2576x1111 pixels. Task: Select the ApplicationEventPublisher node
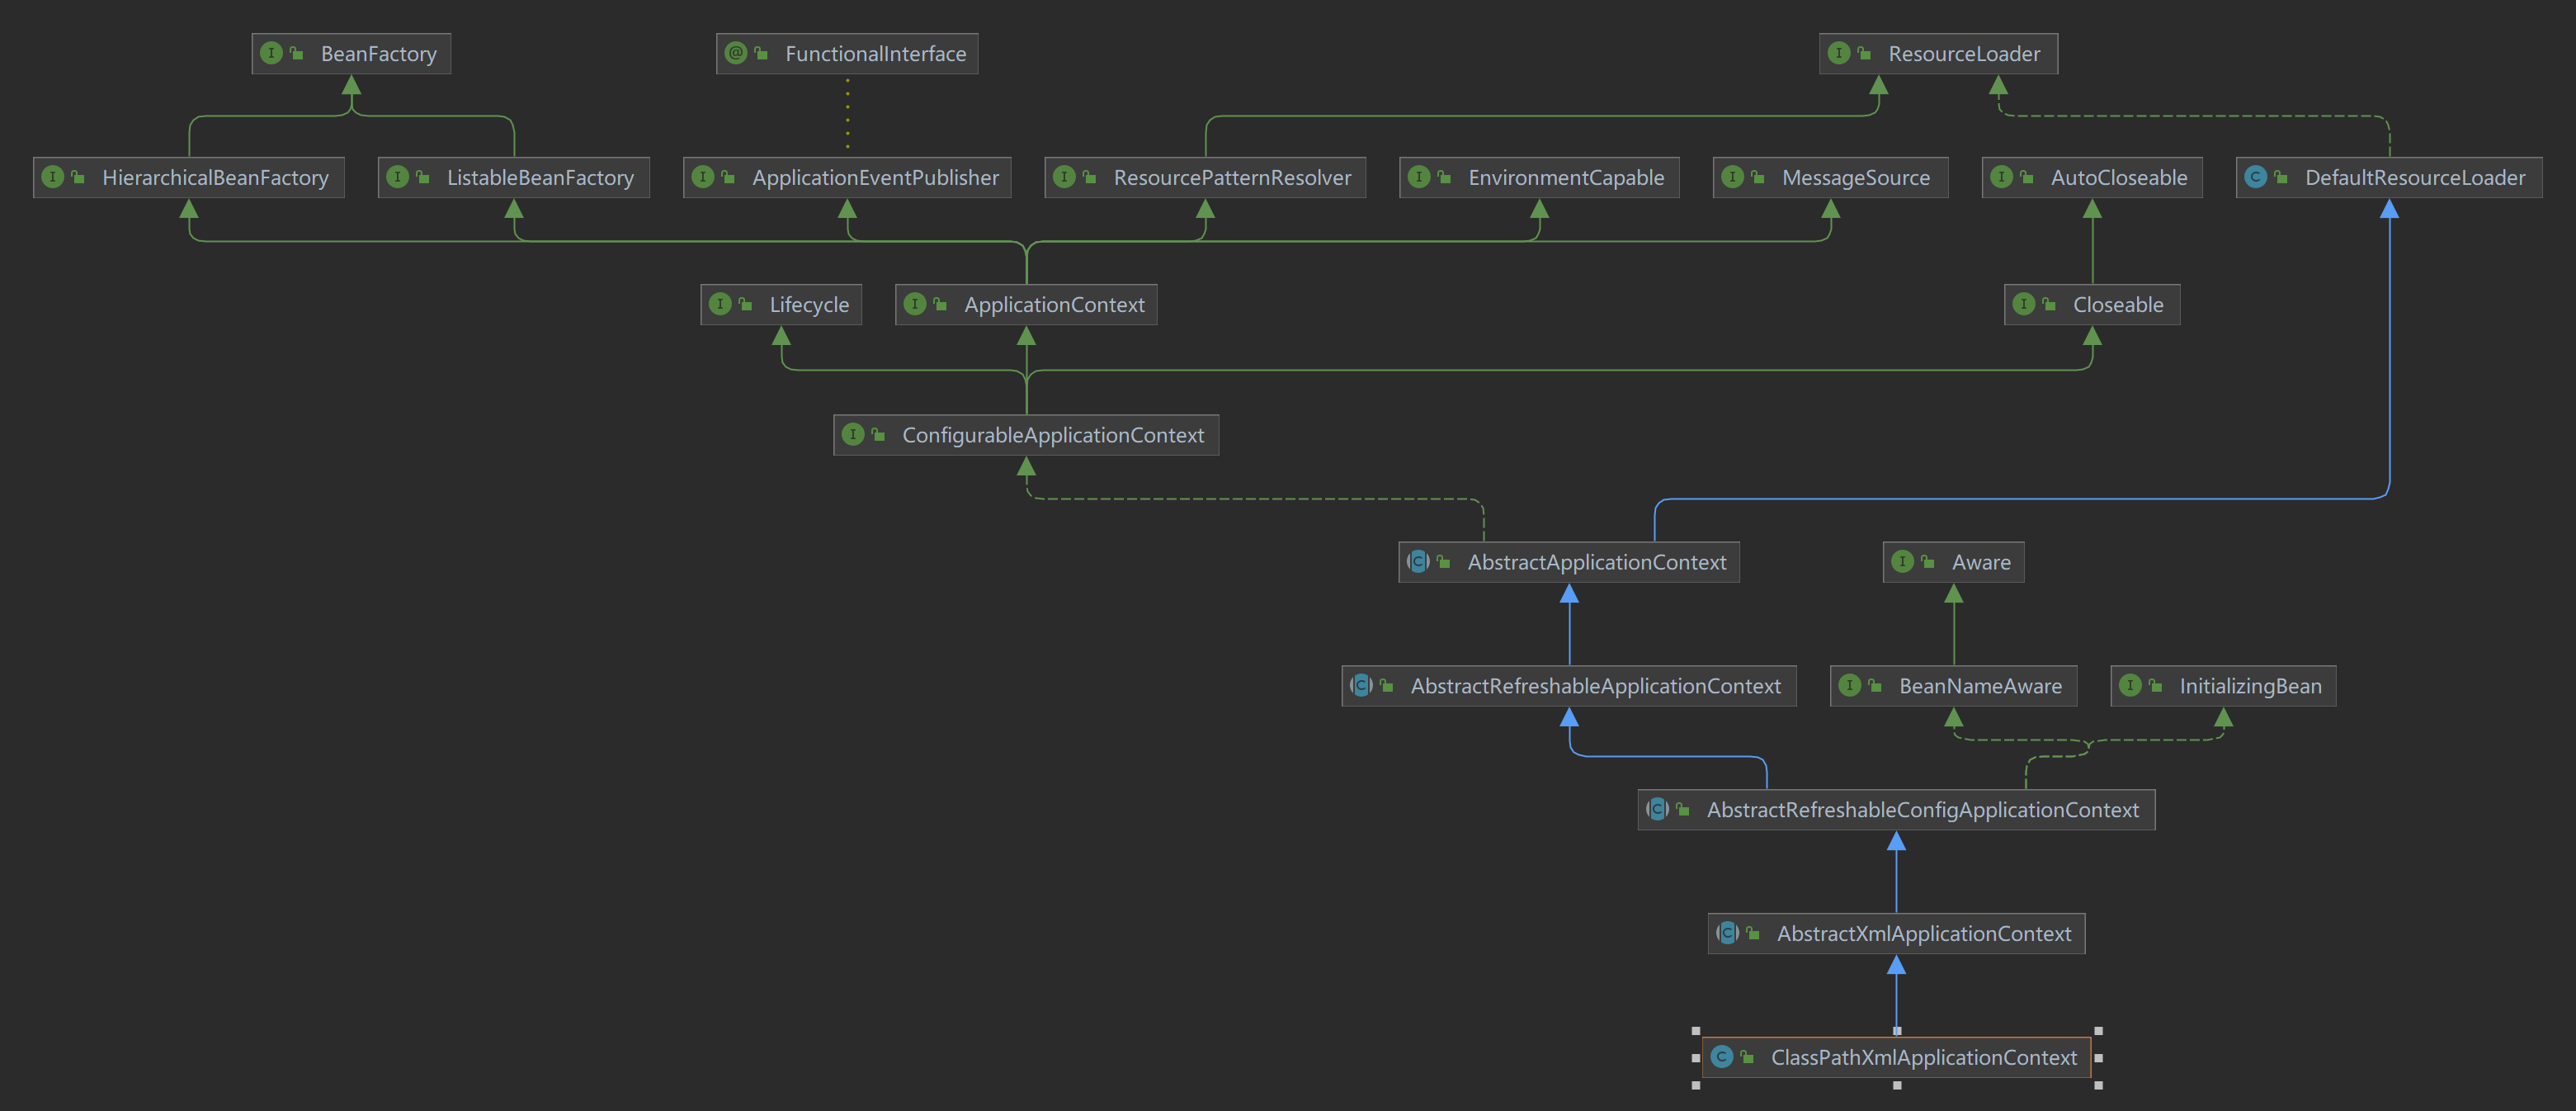875,178
